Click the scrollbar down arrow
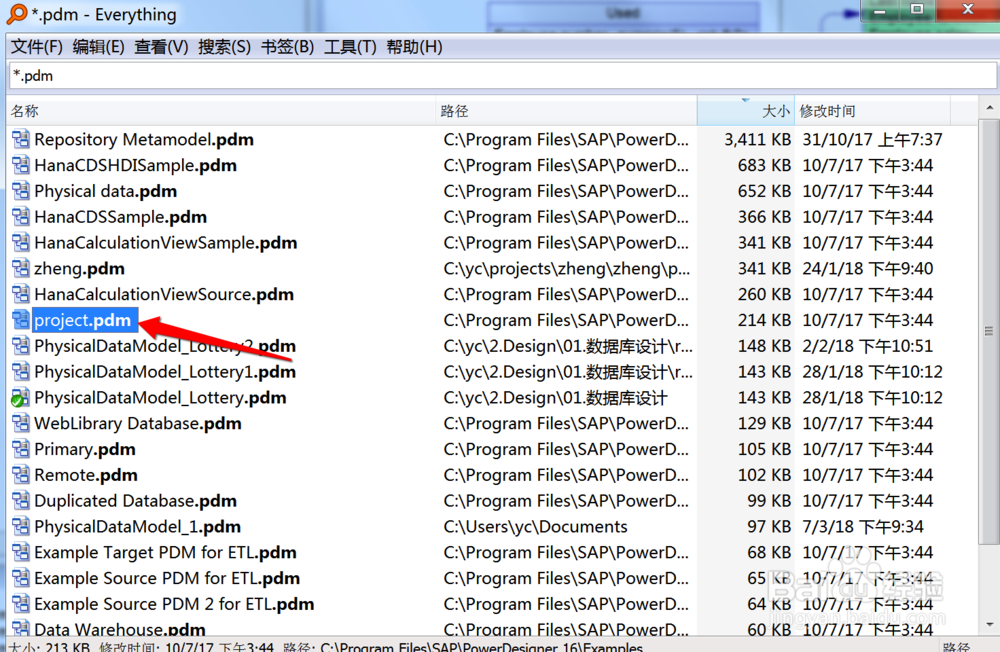 click(x=989, y=625)
